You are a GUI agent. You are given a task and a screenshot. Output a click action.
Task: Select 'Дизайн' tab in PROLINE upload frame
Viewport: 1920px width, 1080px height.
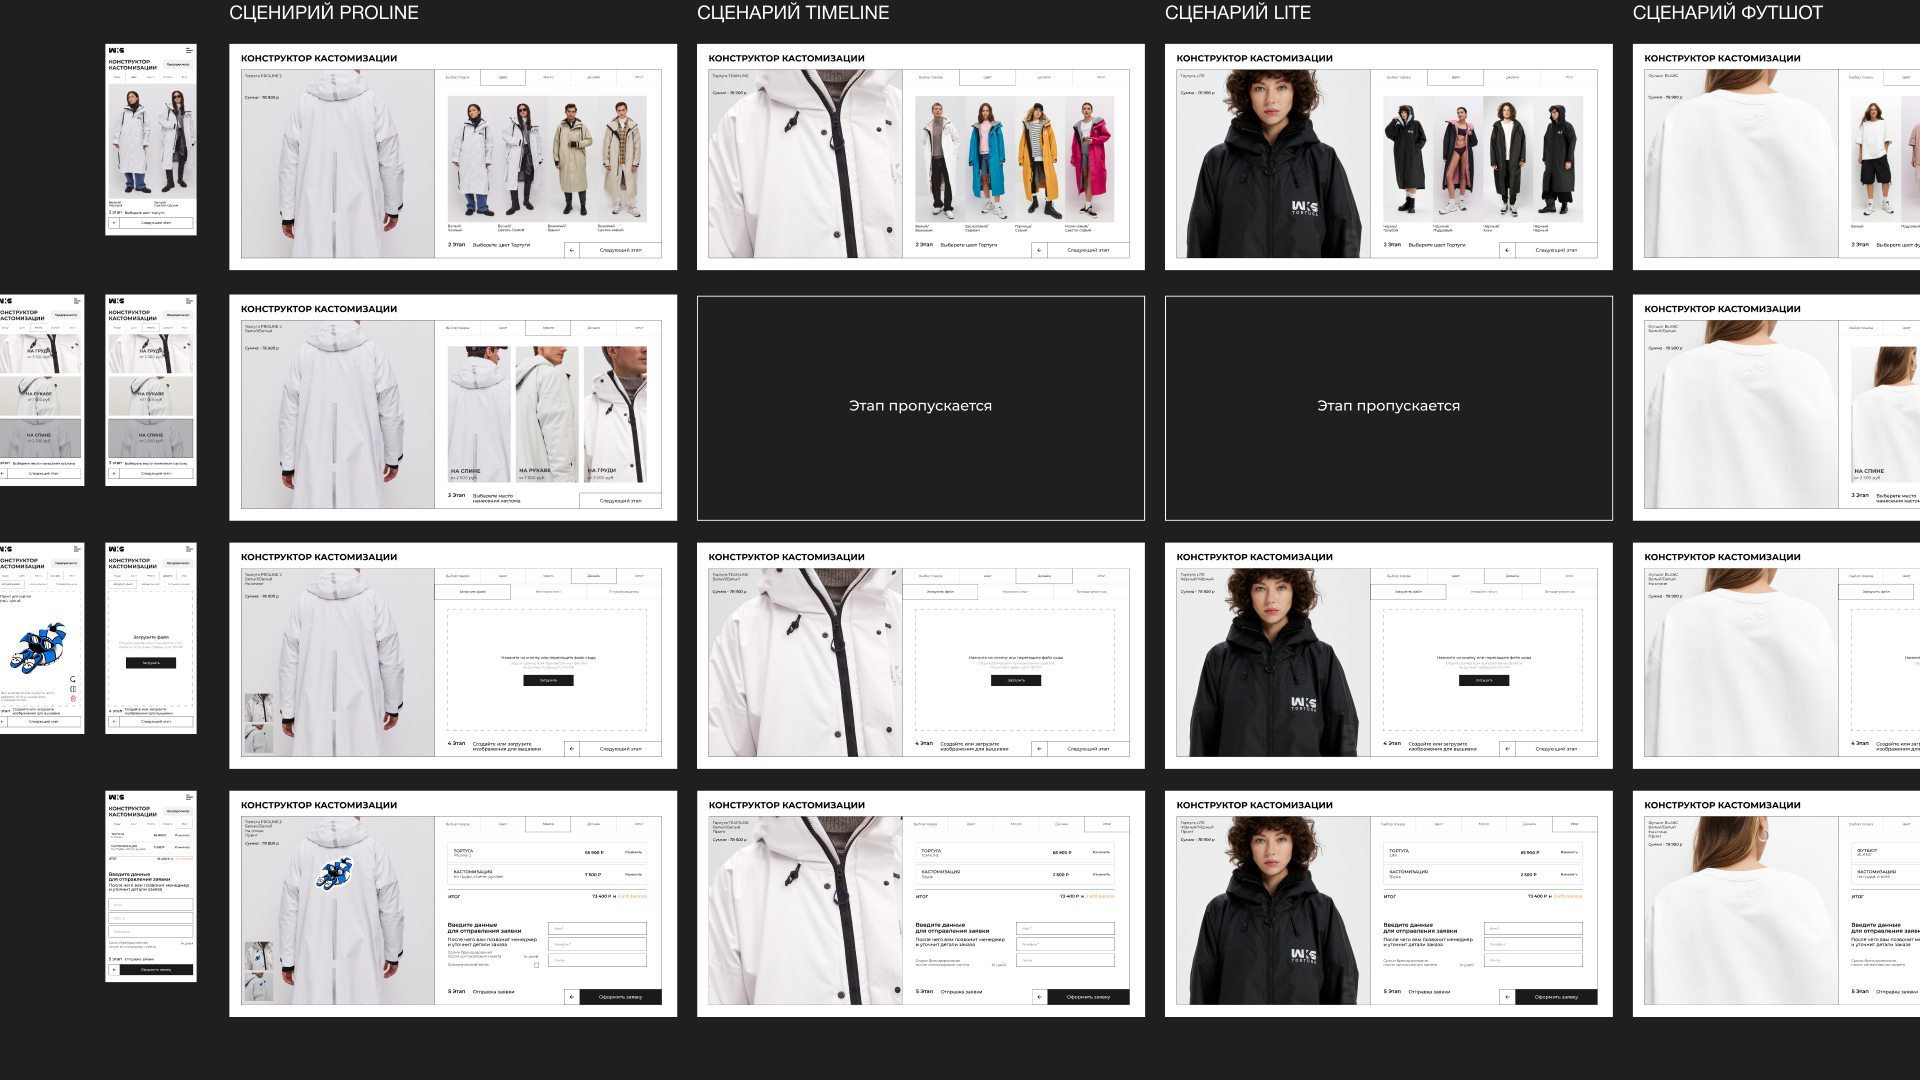pos(593,576)
